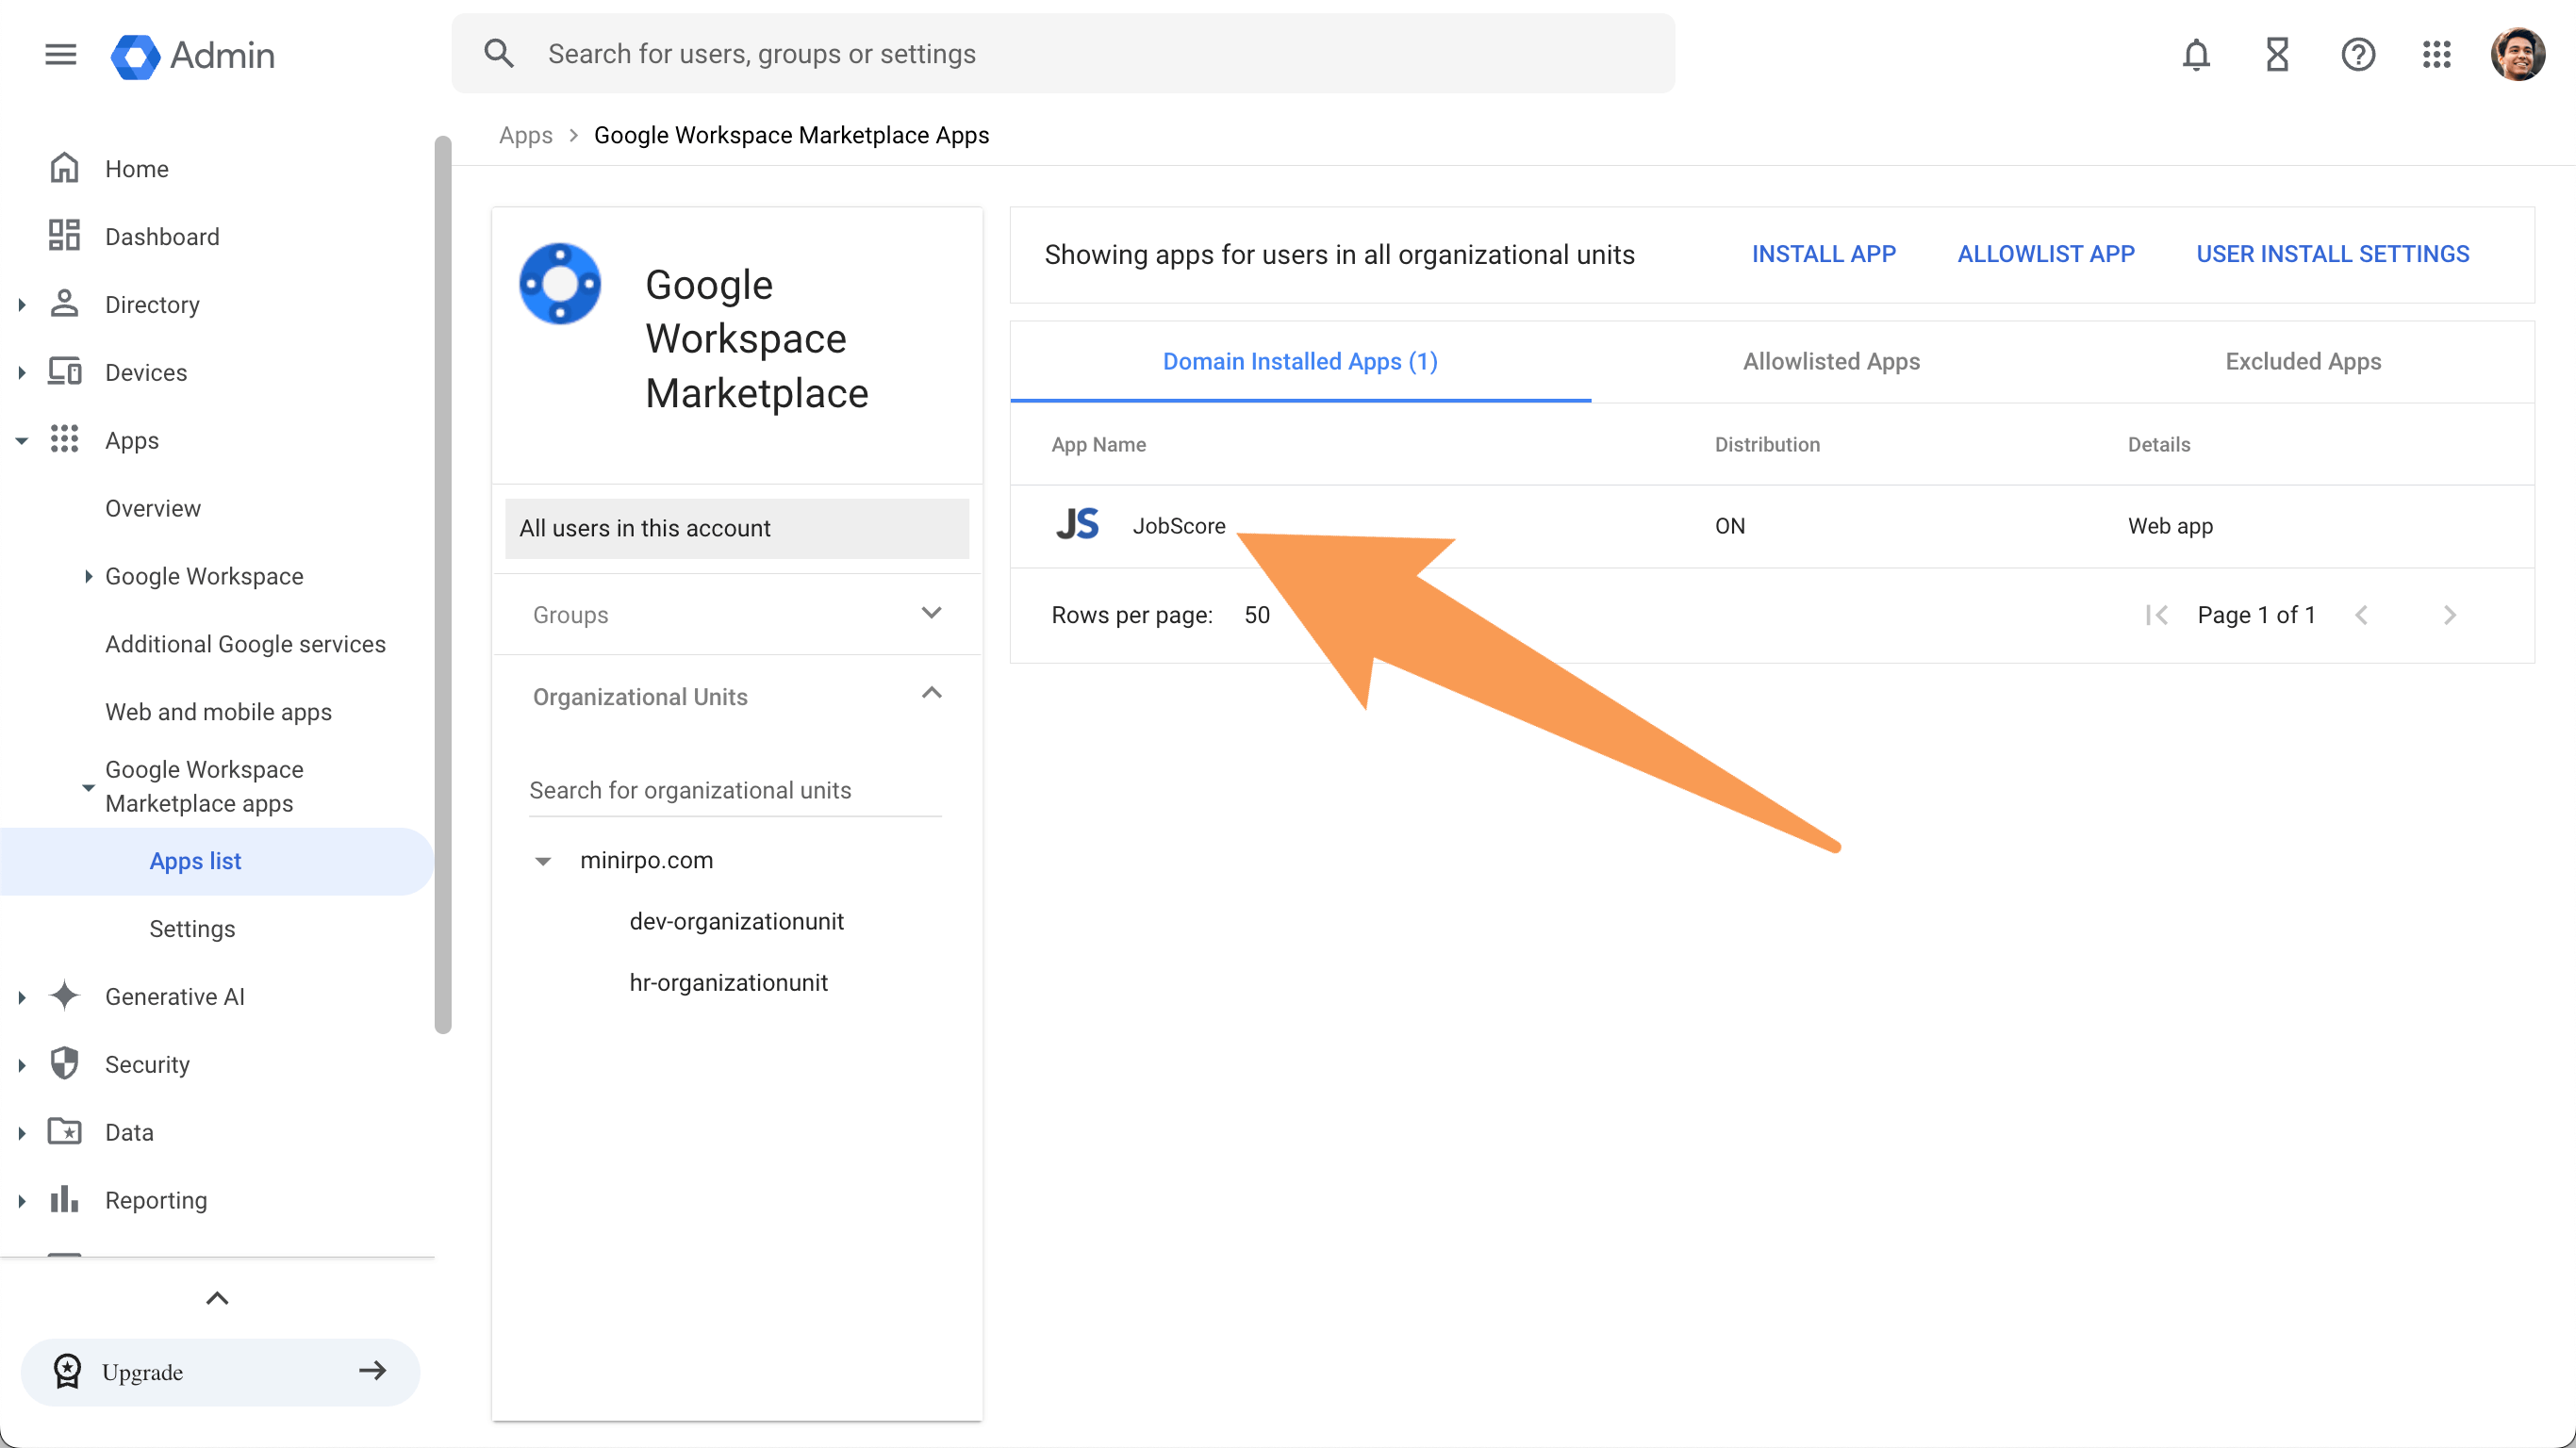Click the Directory person icon

click(65, 303)
